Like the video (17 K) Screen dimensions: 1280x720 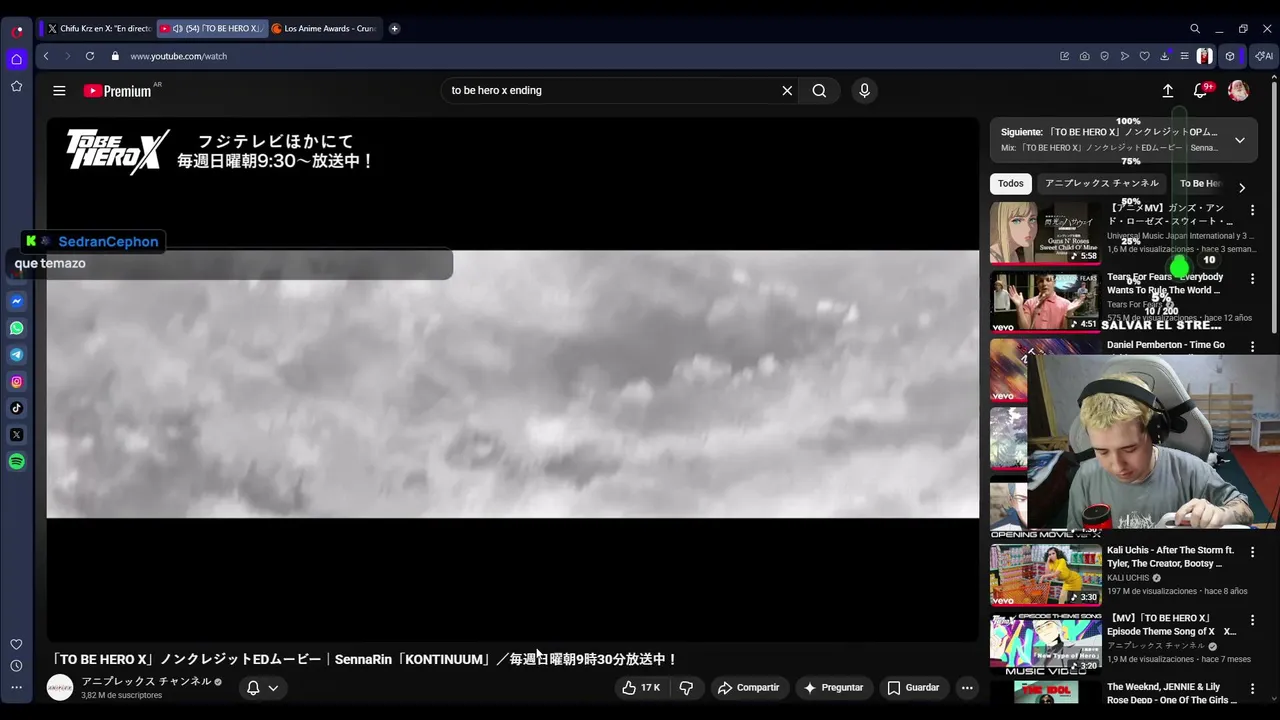point(641,688)
